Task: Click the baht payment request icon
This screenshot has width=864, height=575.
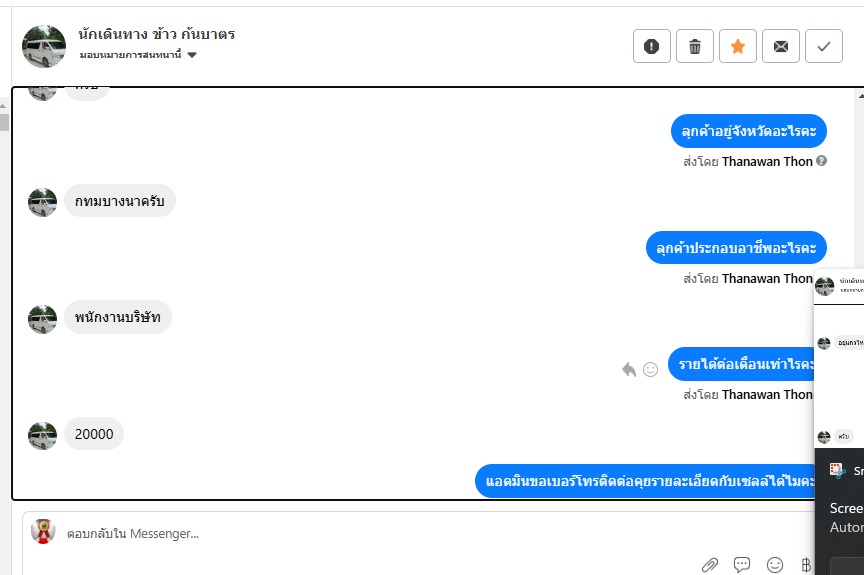Action: coord(806,565)
